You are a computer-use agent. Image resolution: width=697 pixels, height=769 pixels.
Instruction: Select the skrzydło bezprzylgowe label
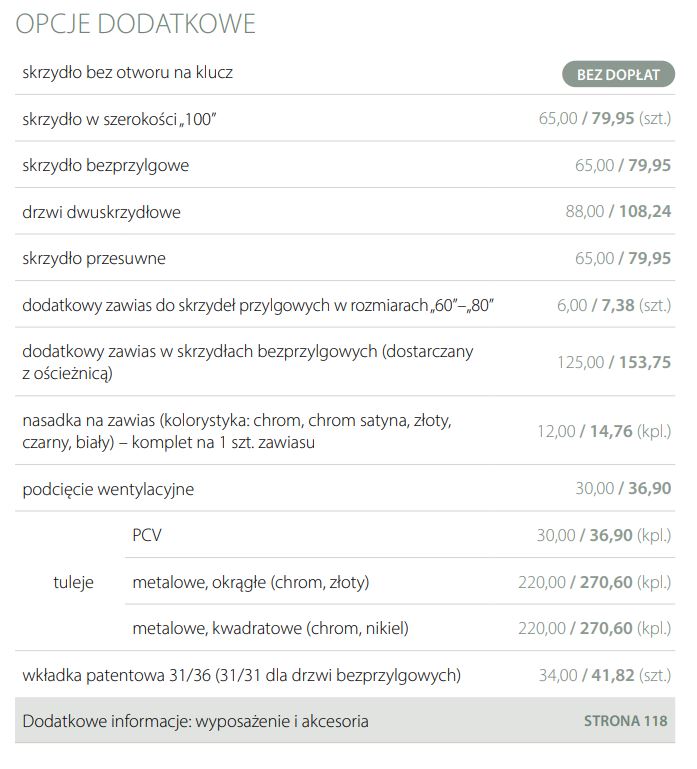[105, 165]
